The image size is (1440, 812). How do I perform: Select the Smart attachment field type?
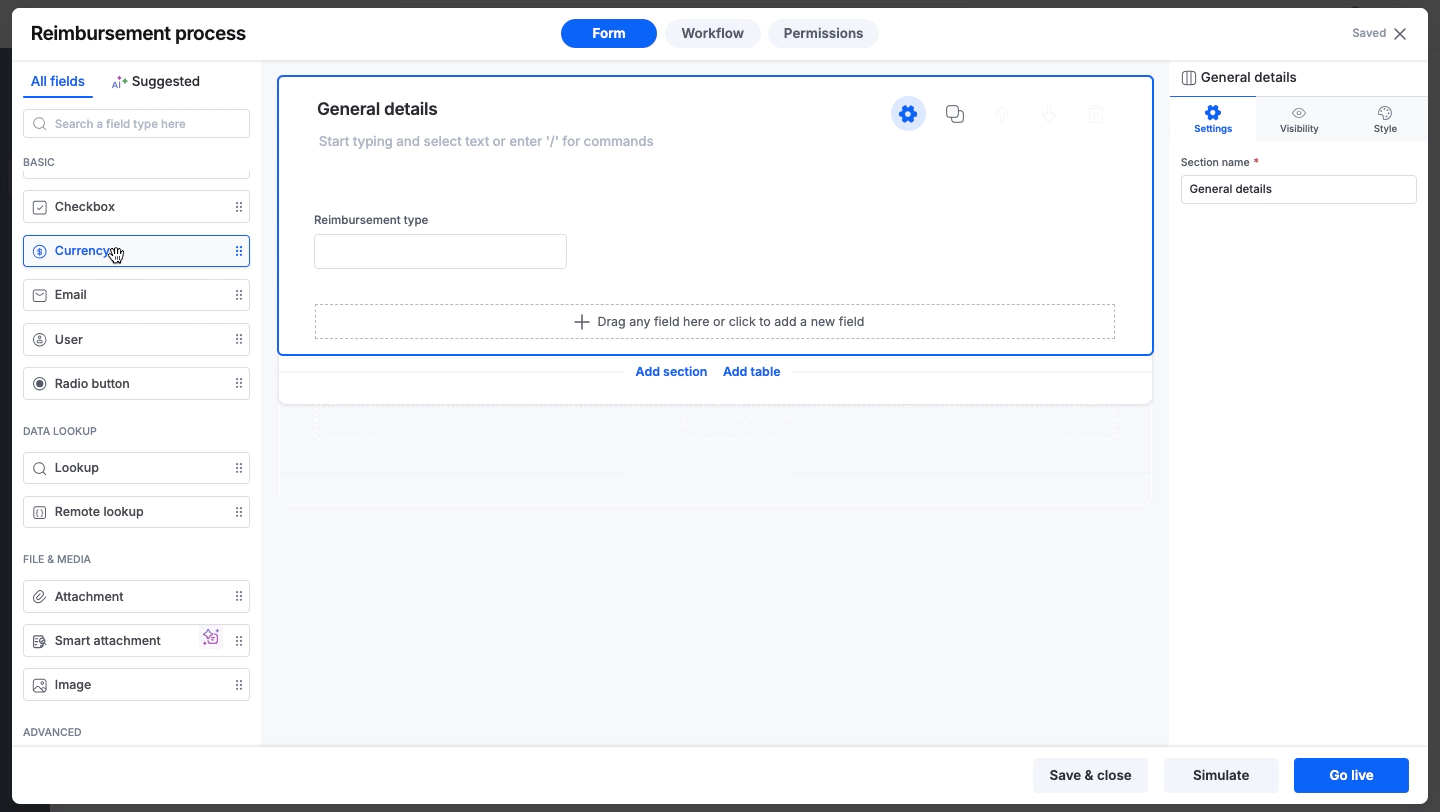click(136, 641)
